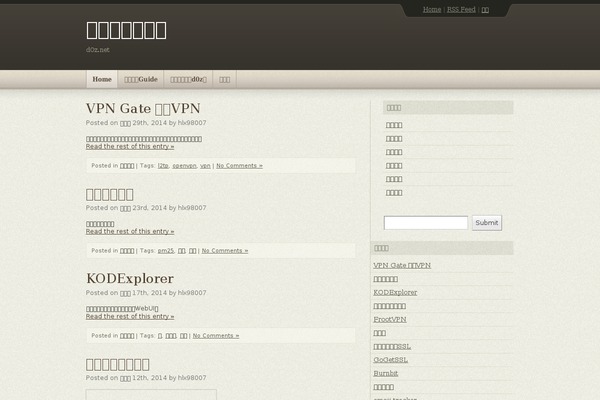
Task: Open the vpn tag under the VPN Gate post
Action: 205,166
